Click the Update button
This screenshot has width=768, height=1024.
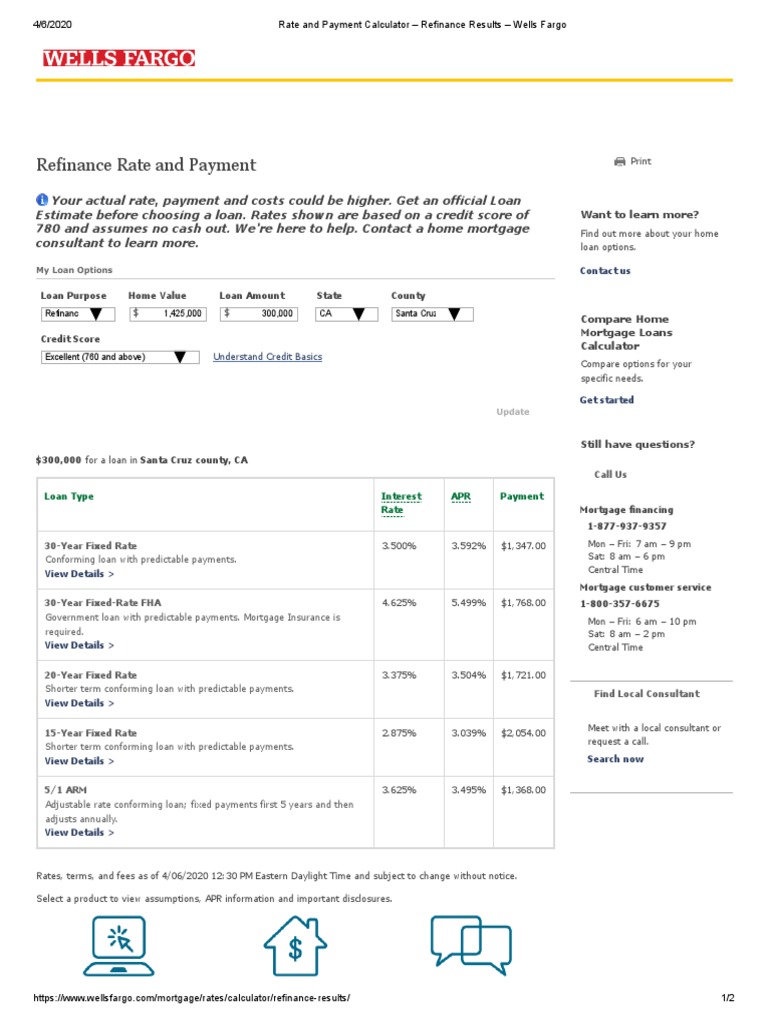point(513,411)
